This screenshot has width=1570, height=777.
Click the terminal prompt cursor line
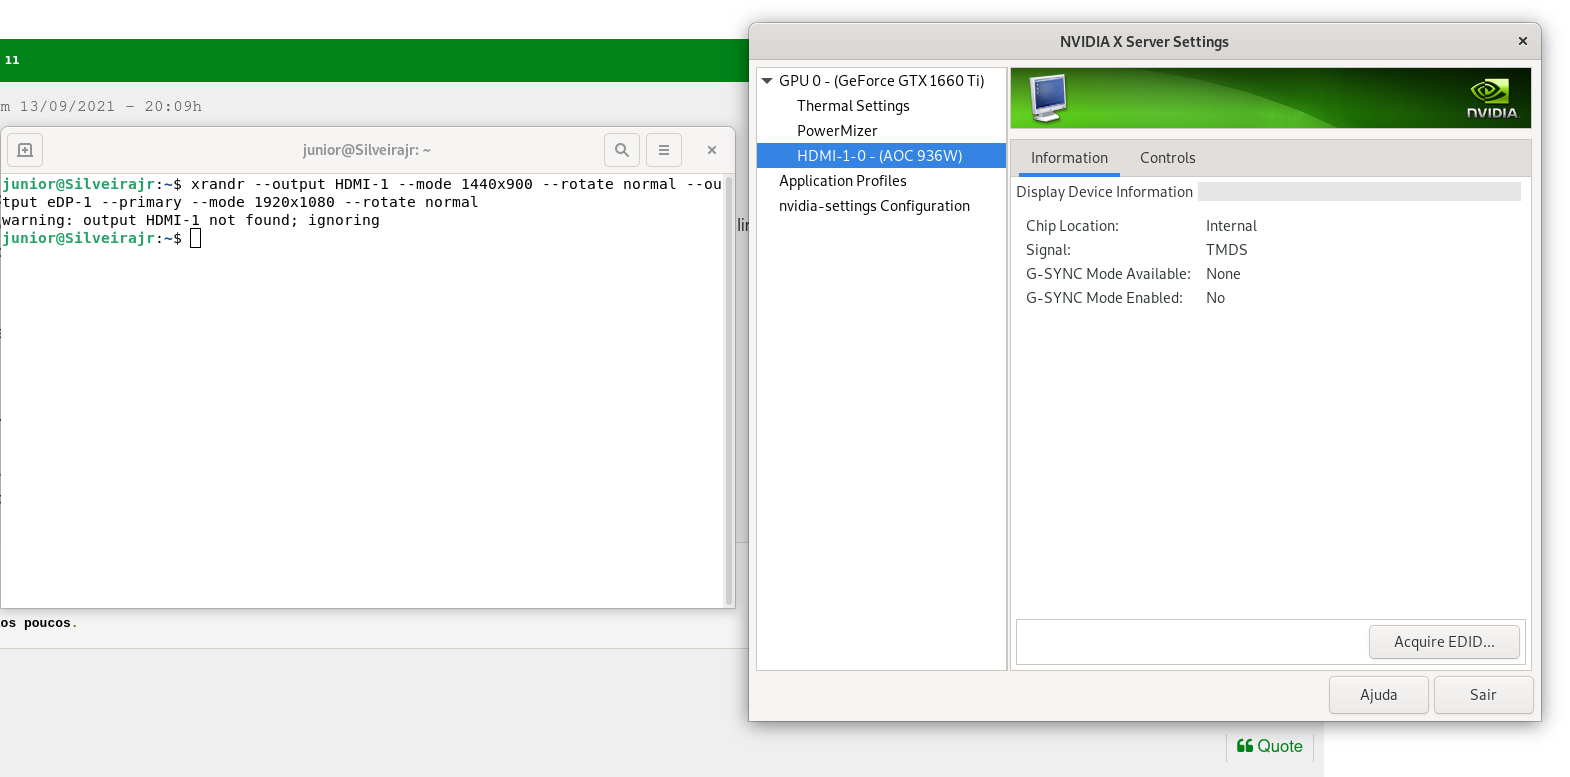(x=101, y=238)
